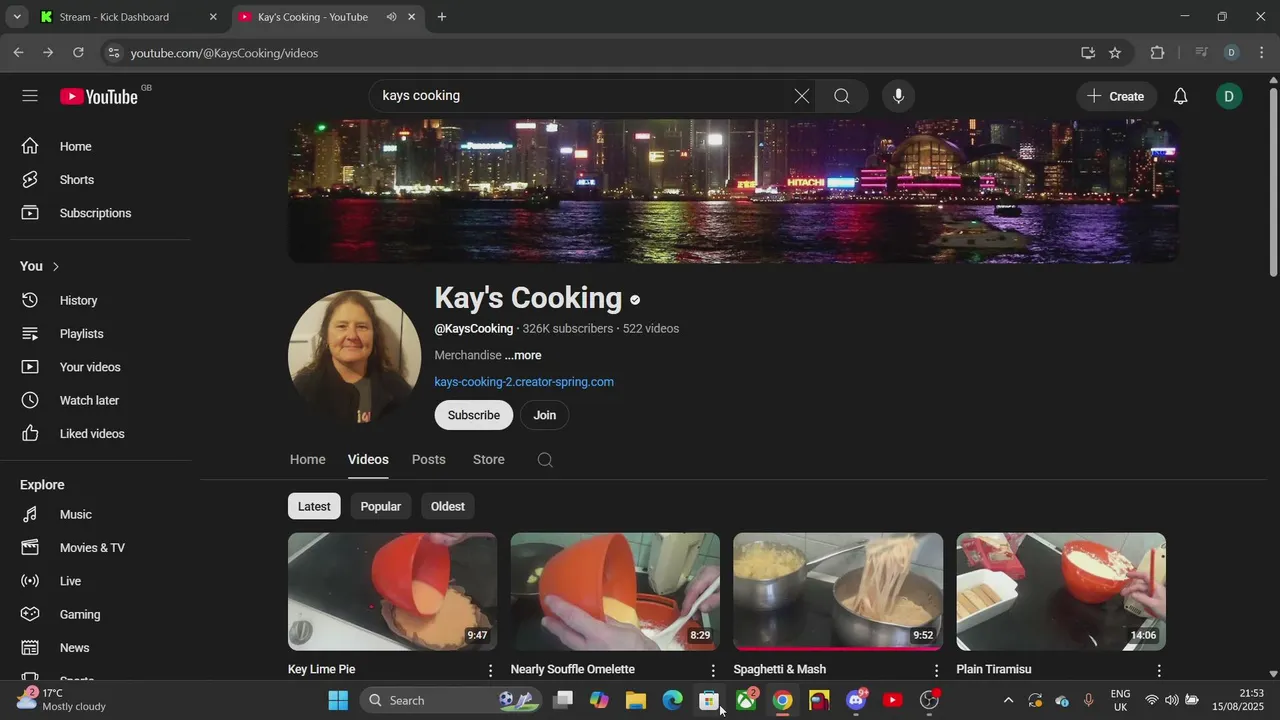Open the account avatar D menu
Screen dimensions: 1280x720
pyautogui.click(x=1229, y=96)
